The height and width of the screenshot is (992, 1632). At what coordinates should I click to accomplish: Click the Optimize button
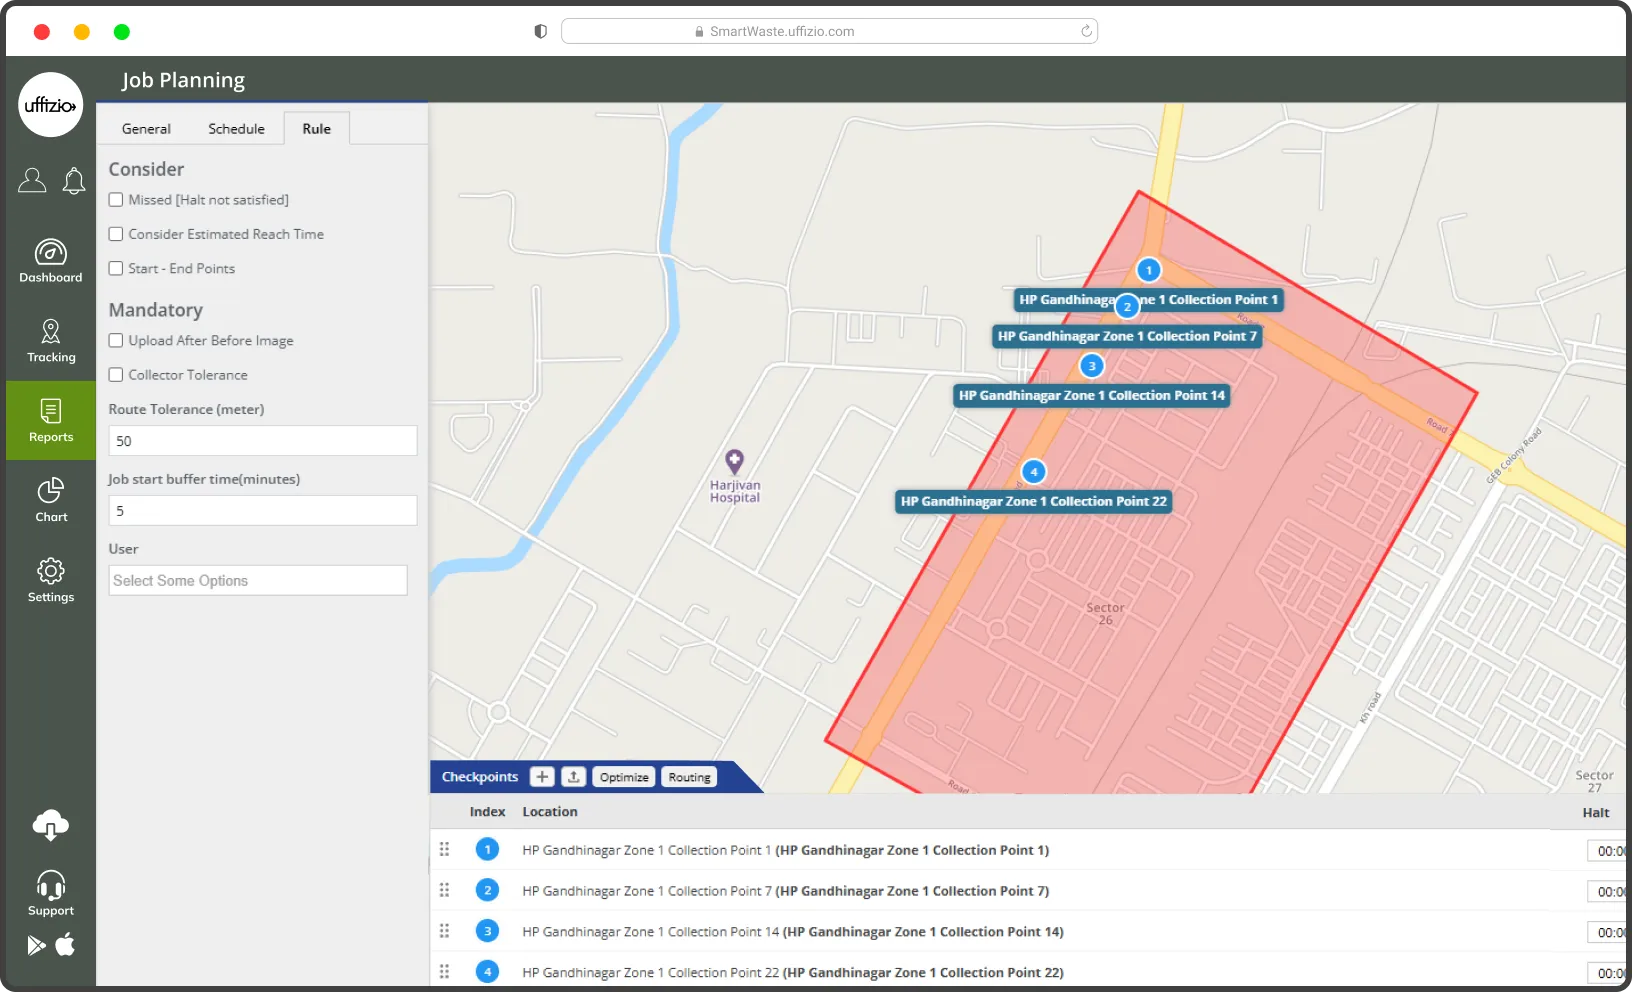click(624, 777)
